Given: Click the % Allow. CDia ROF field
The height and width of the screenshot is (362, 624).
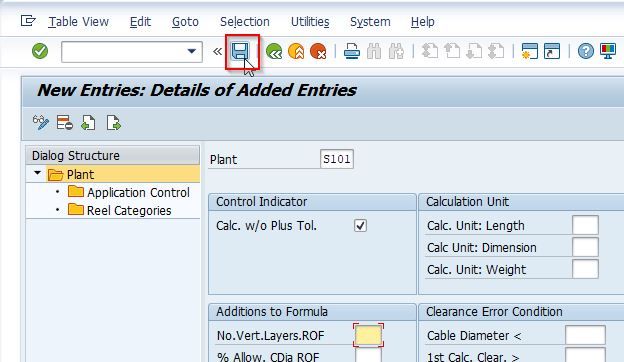Looking at the screenshot, I should [369, 355].
